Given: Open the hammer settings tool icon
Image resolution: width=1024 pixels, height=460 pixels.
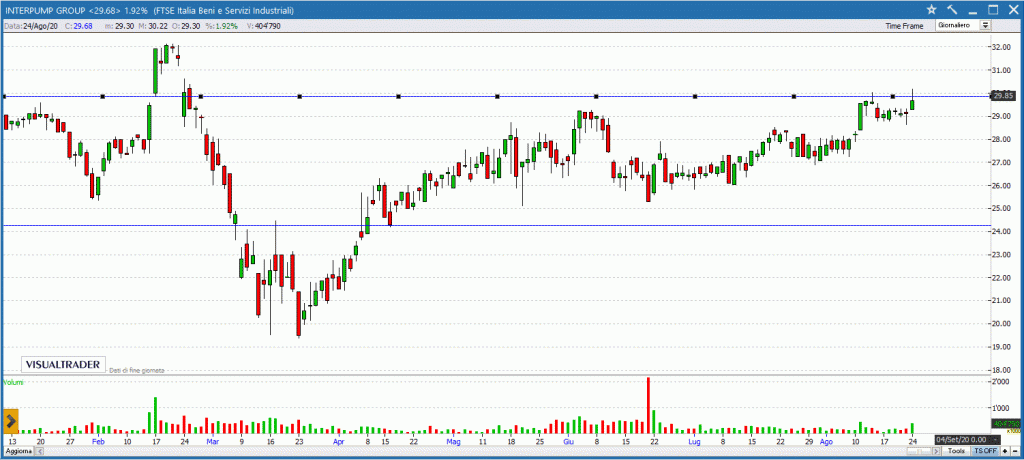Looking at the screenshot, I should [952, 9].
